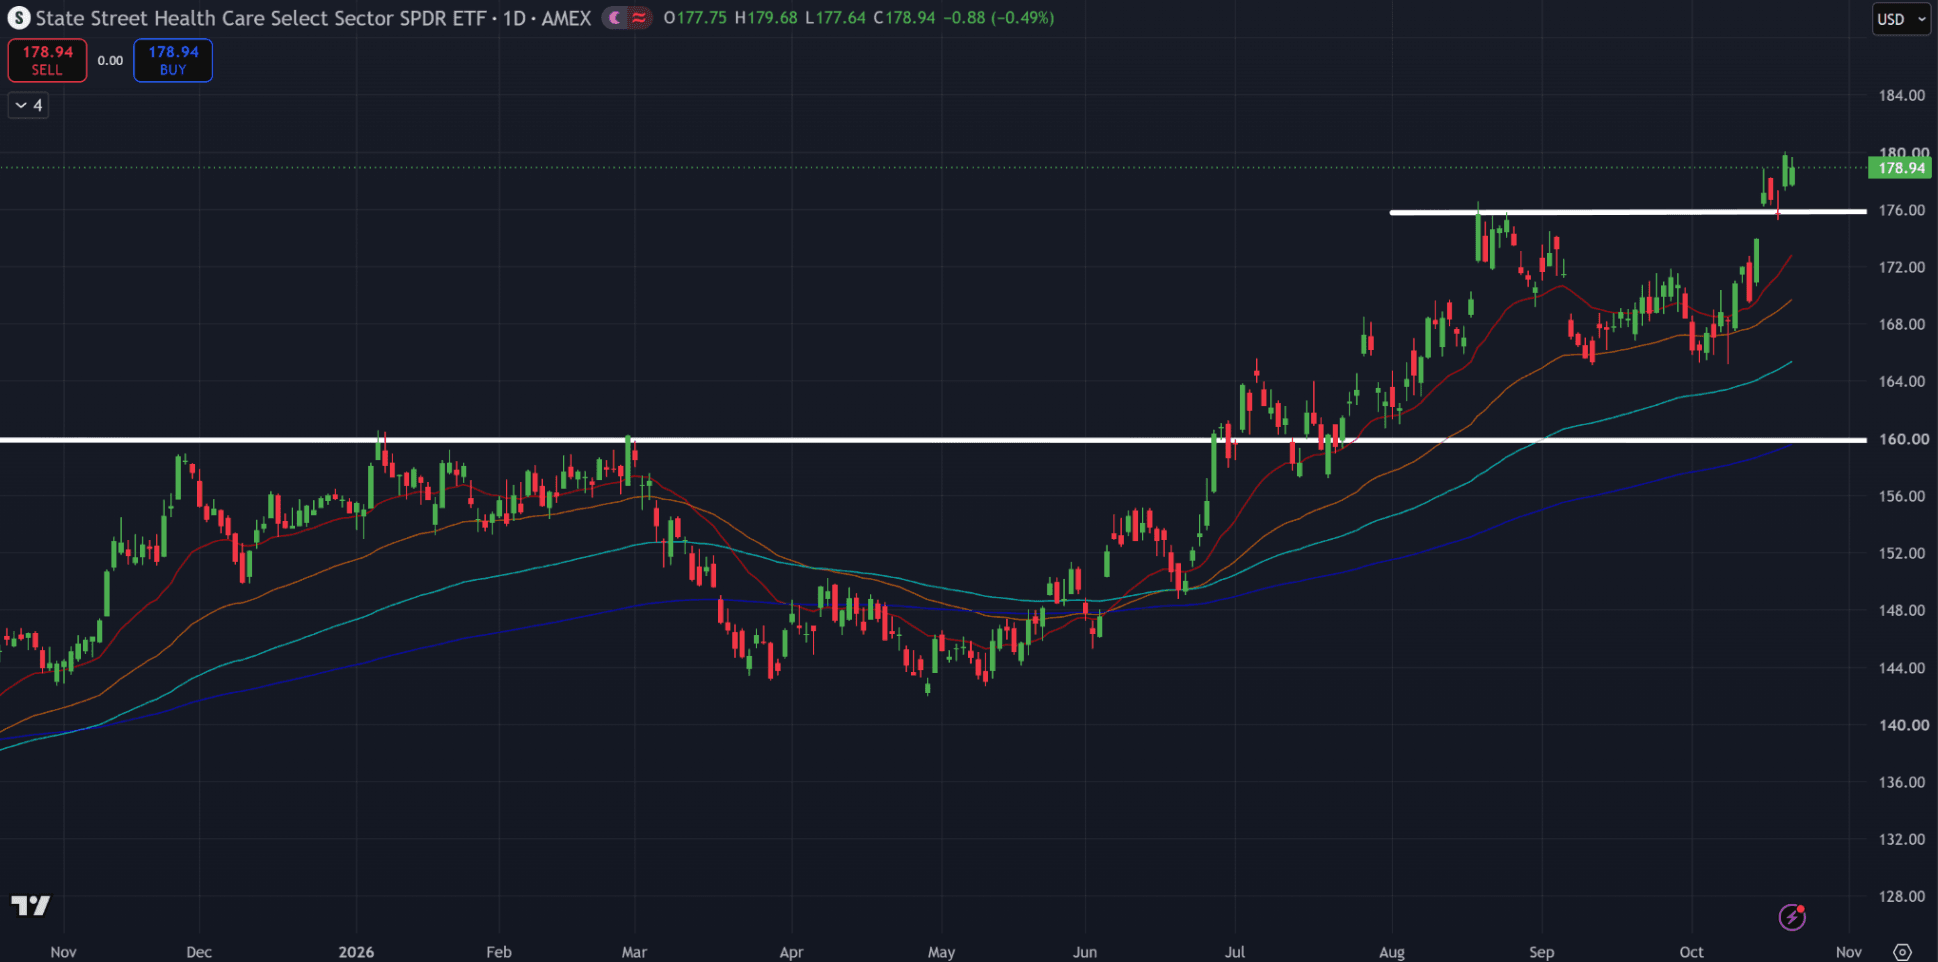Click the State Street Health Care ETF title
This screenshot has height=962, width=1938.
261,18
